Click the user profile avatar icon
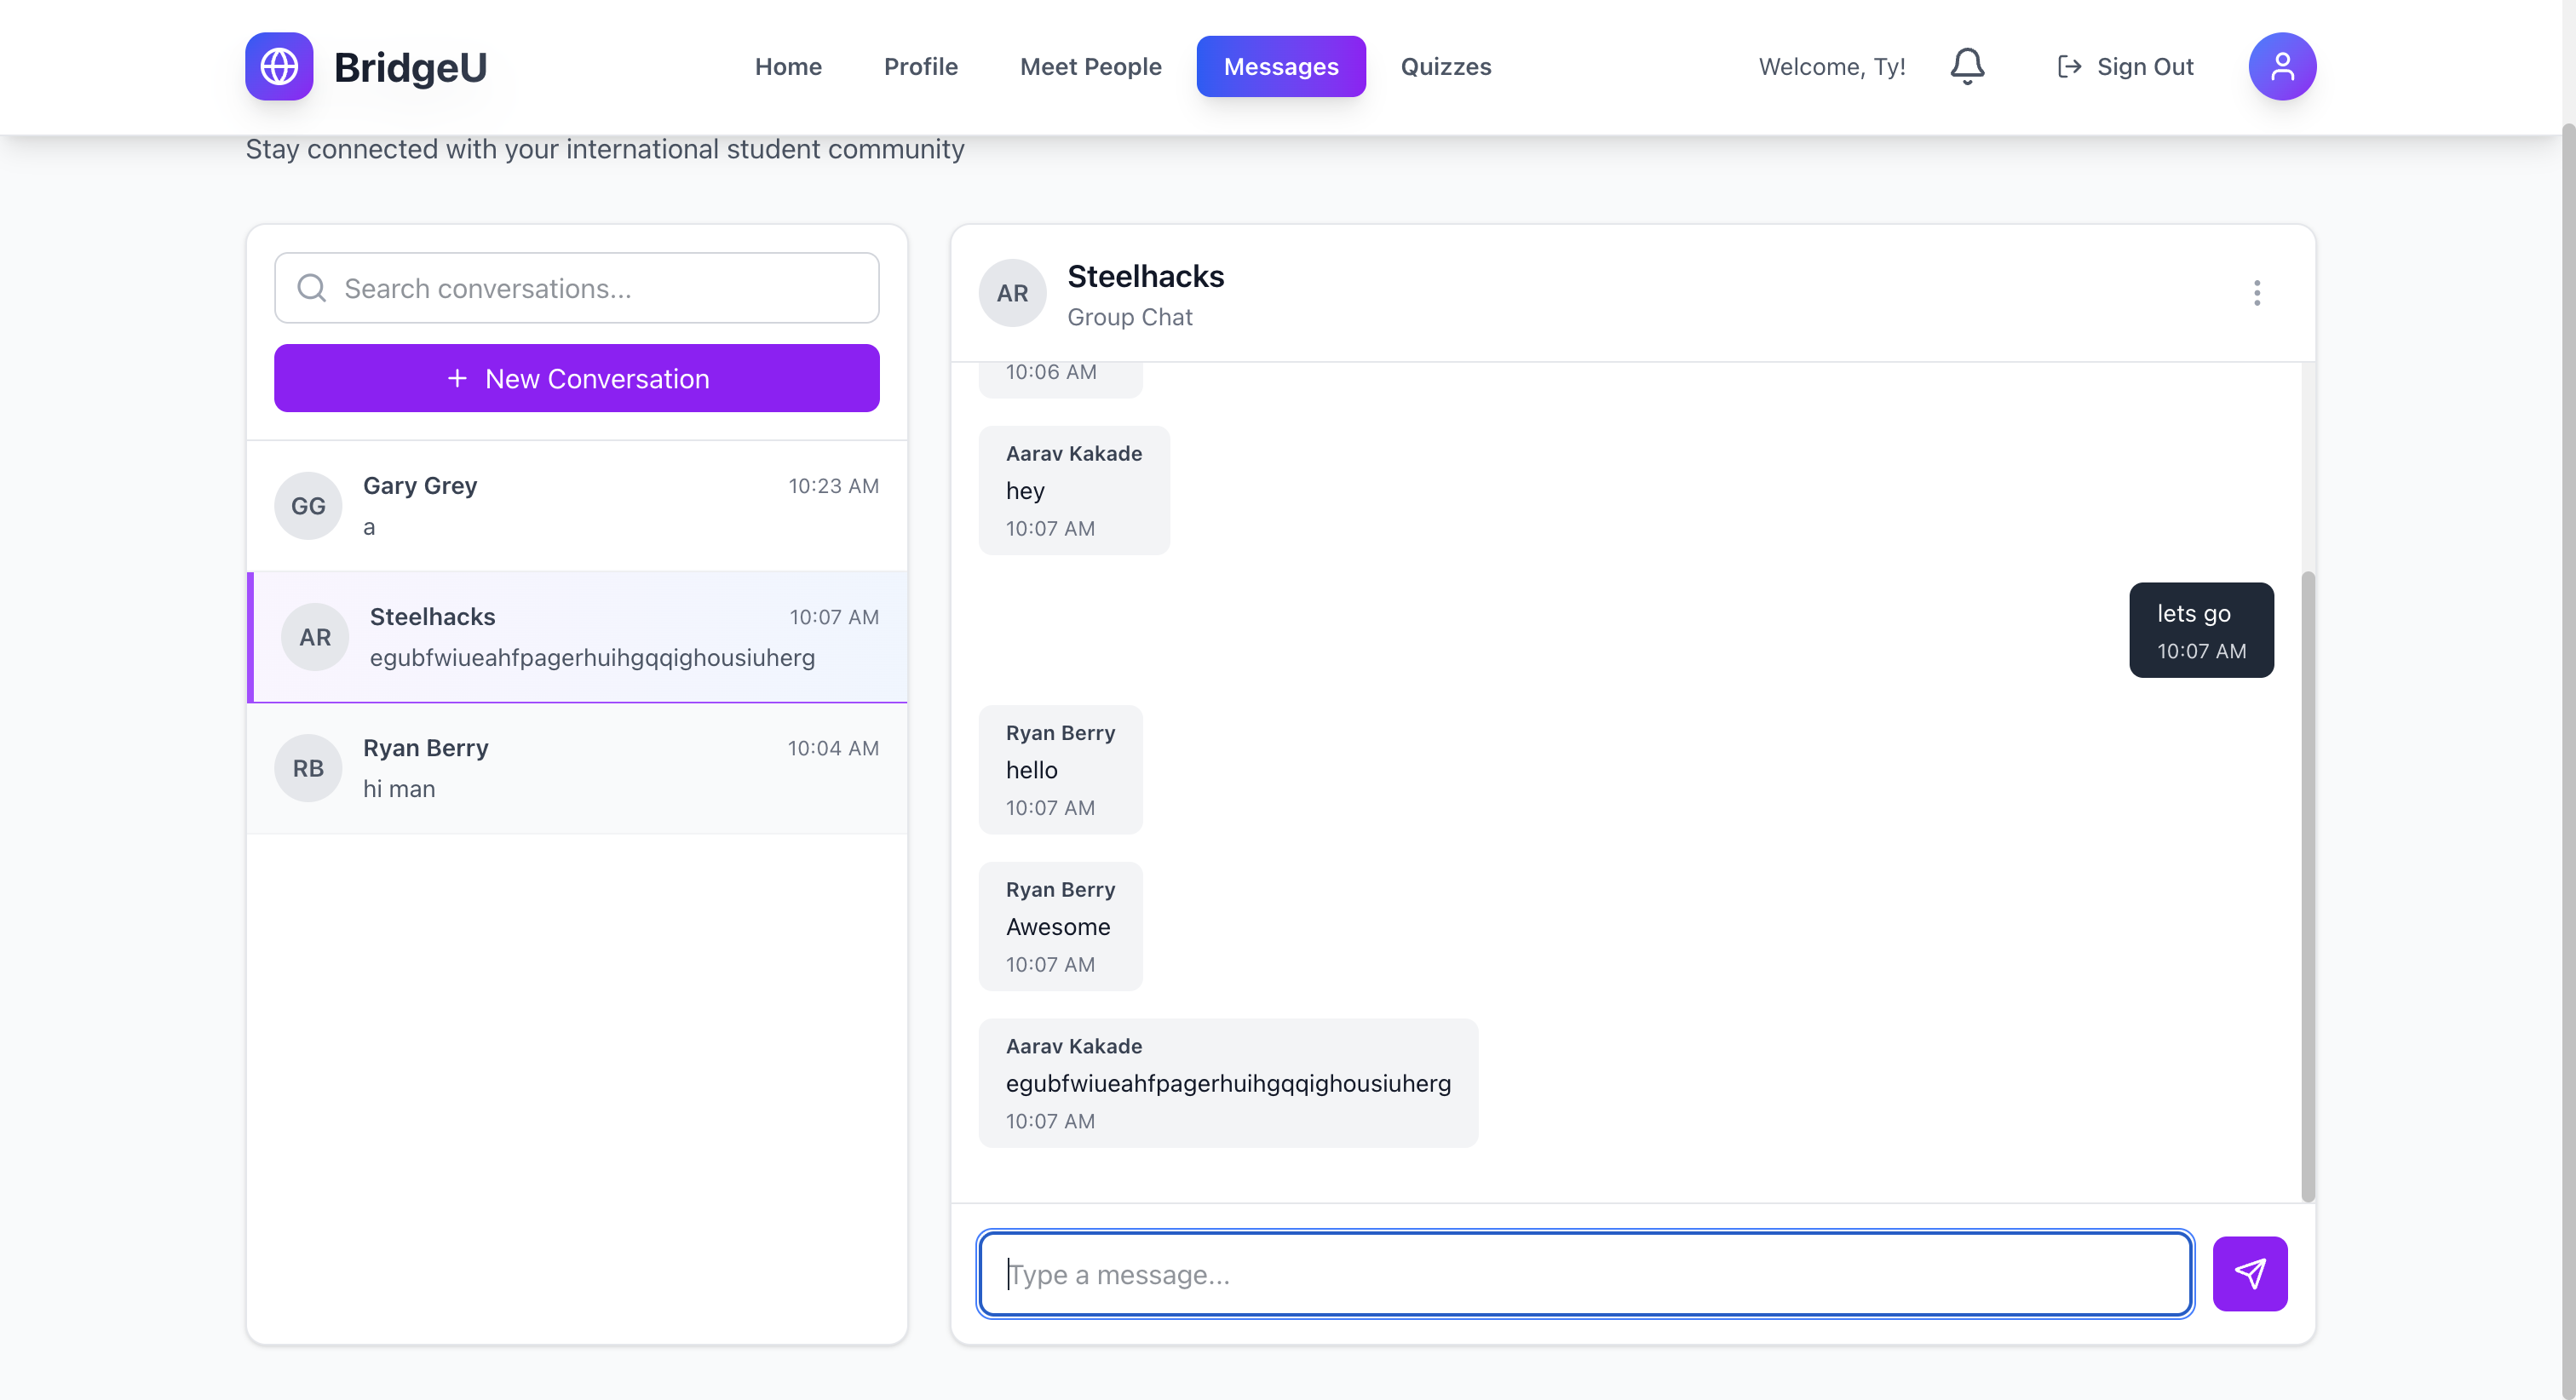Image resolution: width=2576 pixels, height=1400 pixels. pyautogui.click(x=2281, y=66)
